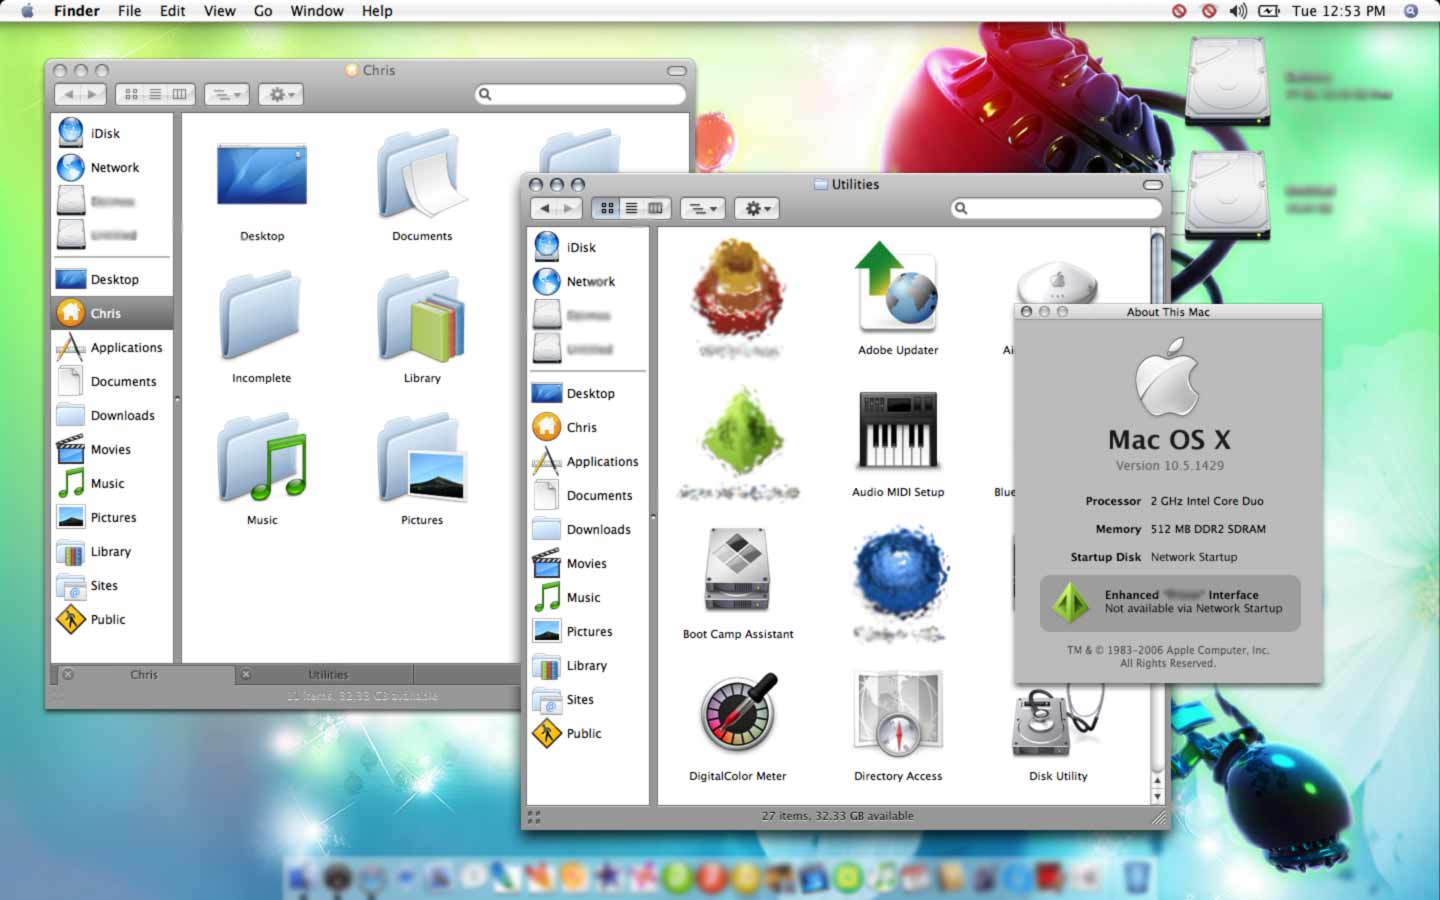Open Boot Camp Assistant icon

tap(737, 571)
